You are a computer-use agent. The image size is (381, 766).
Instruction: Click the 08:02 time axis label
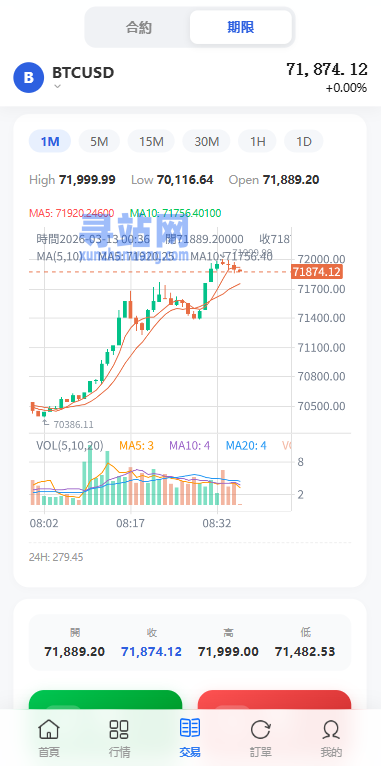[44, 523]
